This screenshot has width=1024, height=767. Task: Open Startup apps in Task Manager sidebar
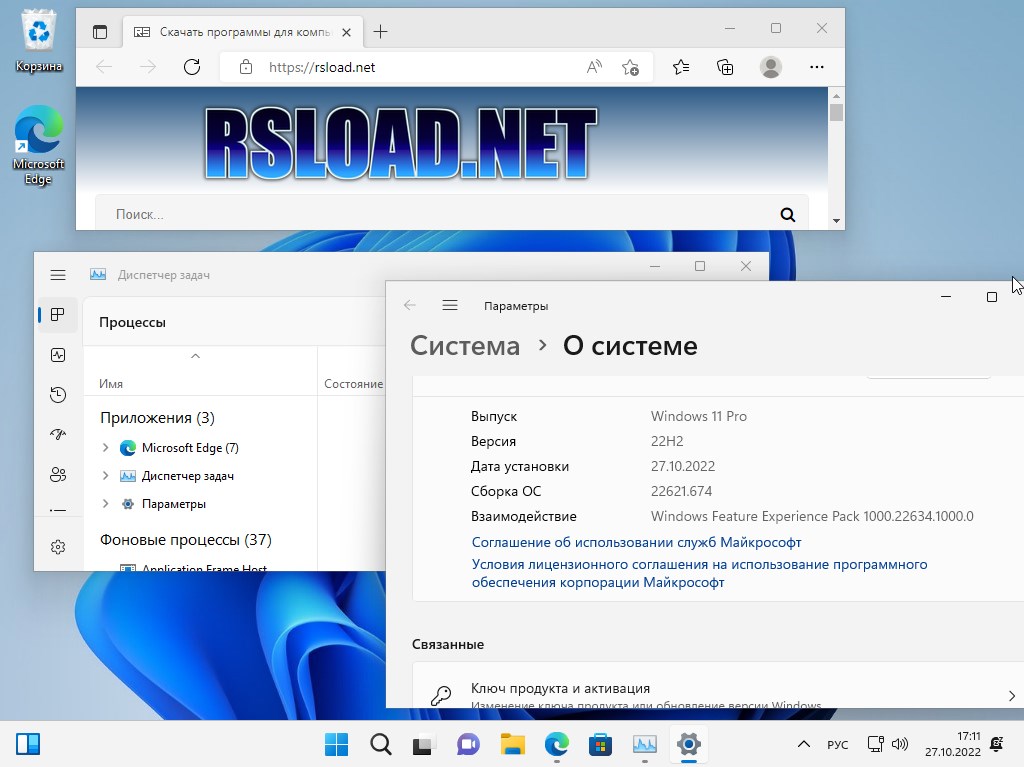pos(58,434)
